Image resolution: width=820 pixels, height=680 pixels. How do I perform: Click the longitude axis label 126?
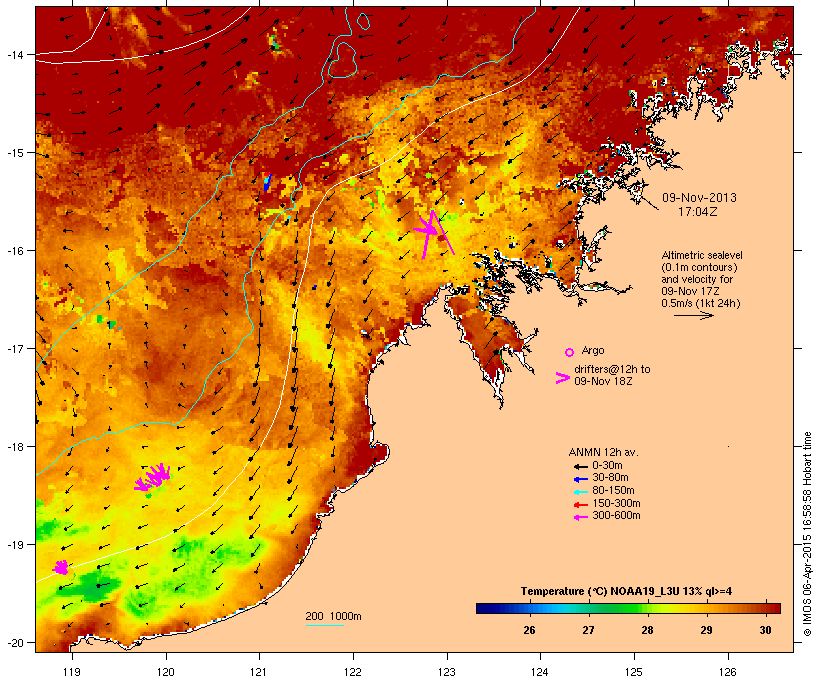[727, 672]
